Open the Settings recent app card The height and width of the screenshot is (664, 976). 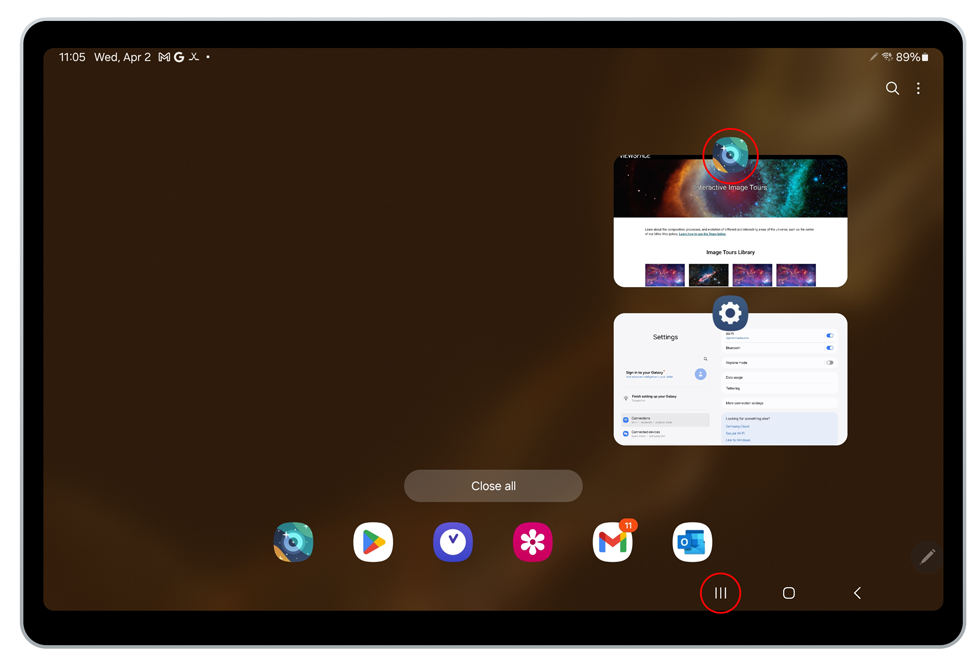point(730,379)
